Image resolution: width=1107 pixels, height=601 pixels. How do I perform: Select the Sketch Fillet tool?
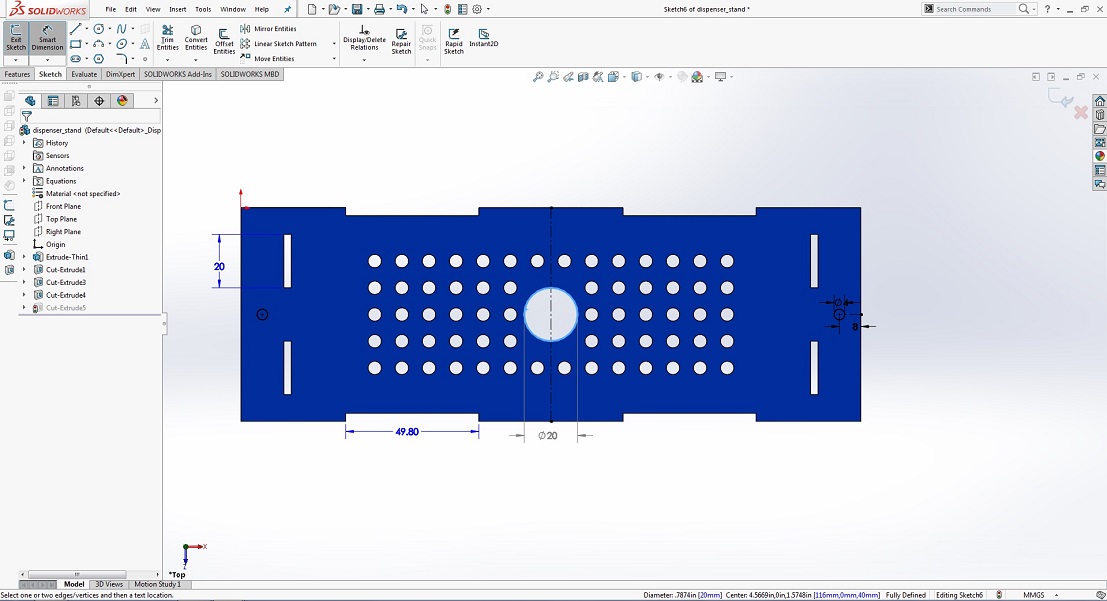tap(121, 59)
